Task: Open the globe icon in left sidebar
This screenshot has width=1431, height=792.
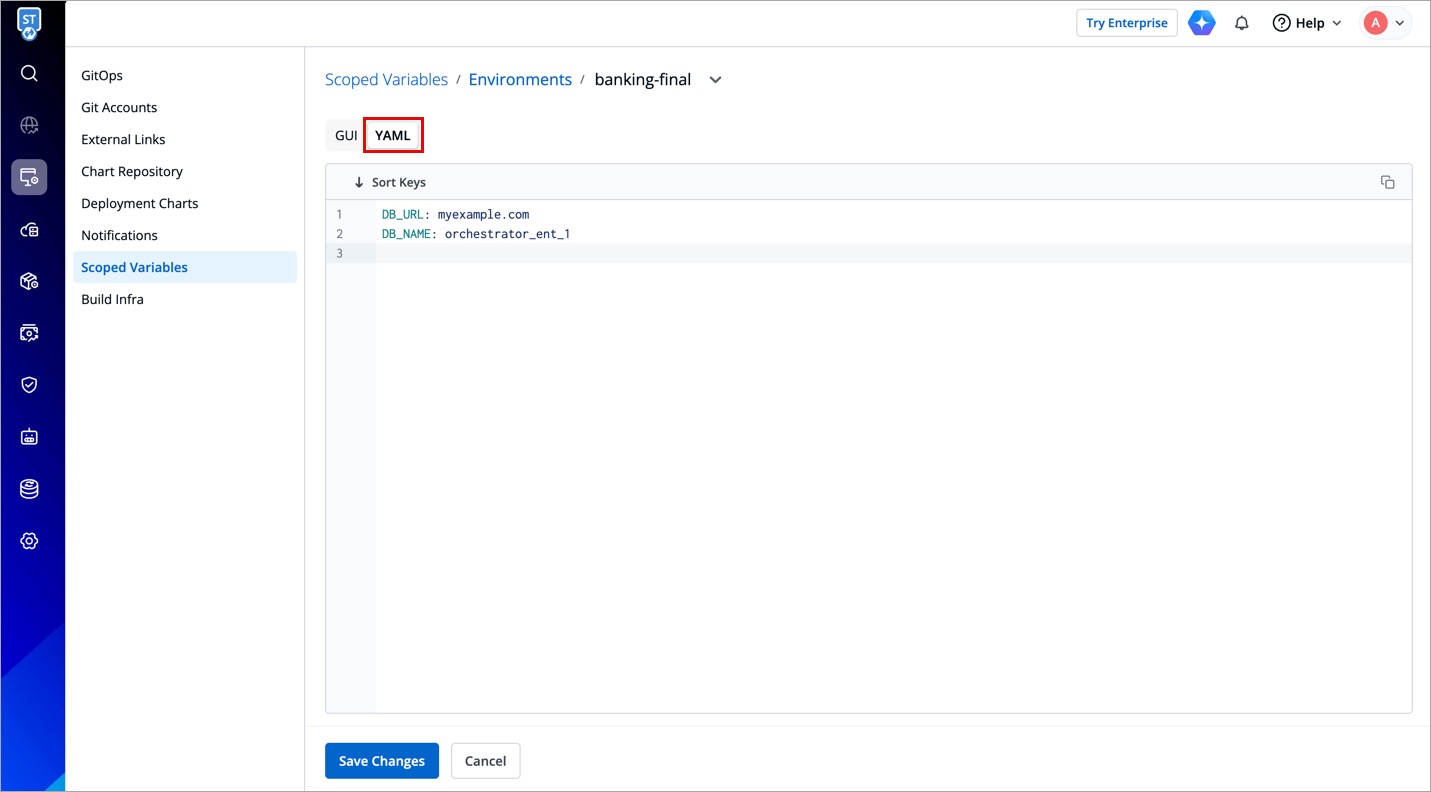Action: (29, 125)
